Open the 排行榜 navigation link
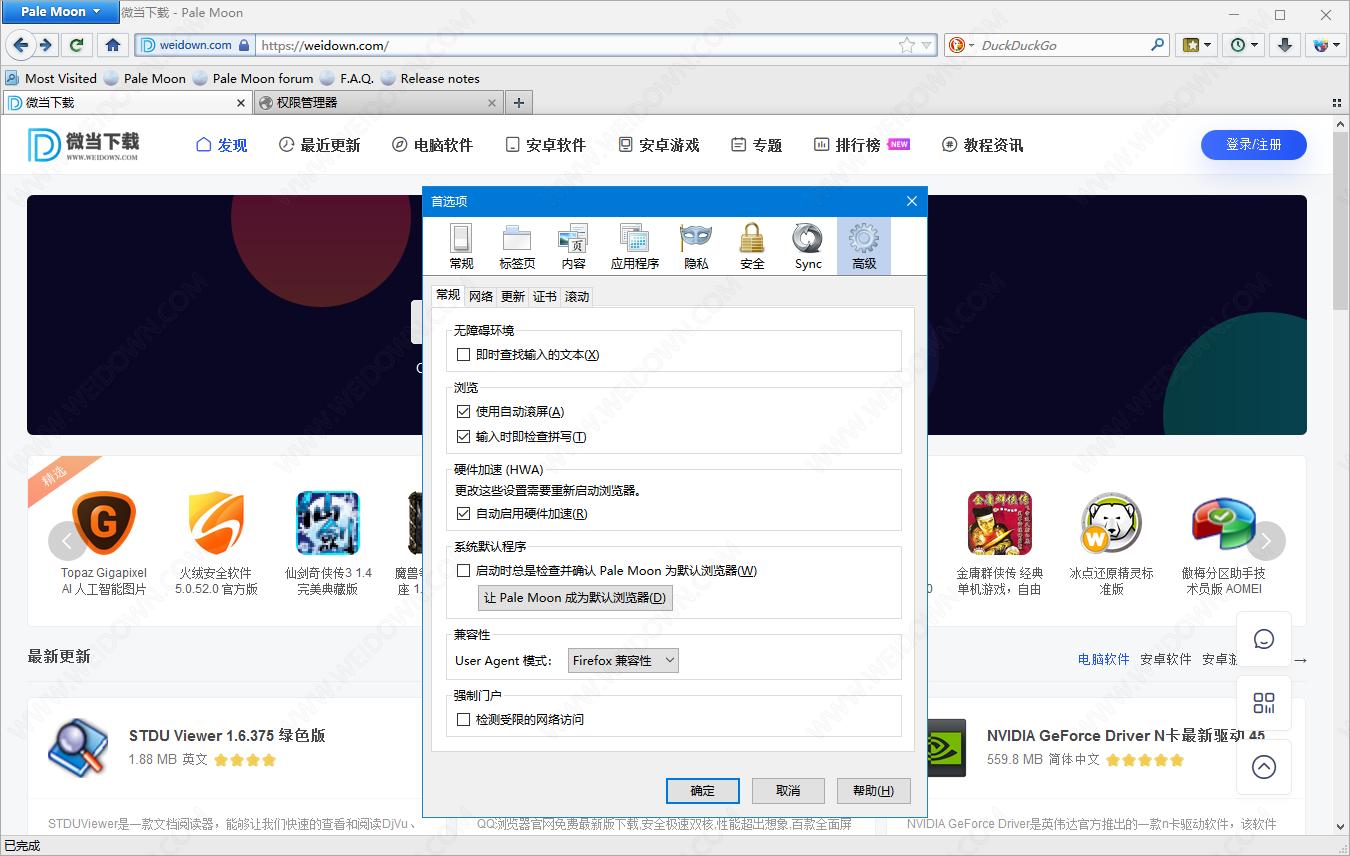The height and width of the screenshot is (856, 1350). [861, 145]
